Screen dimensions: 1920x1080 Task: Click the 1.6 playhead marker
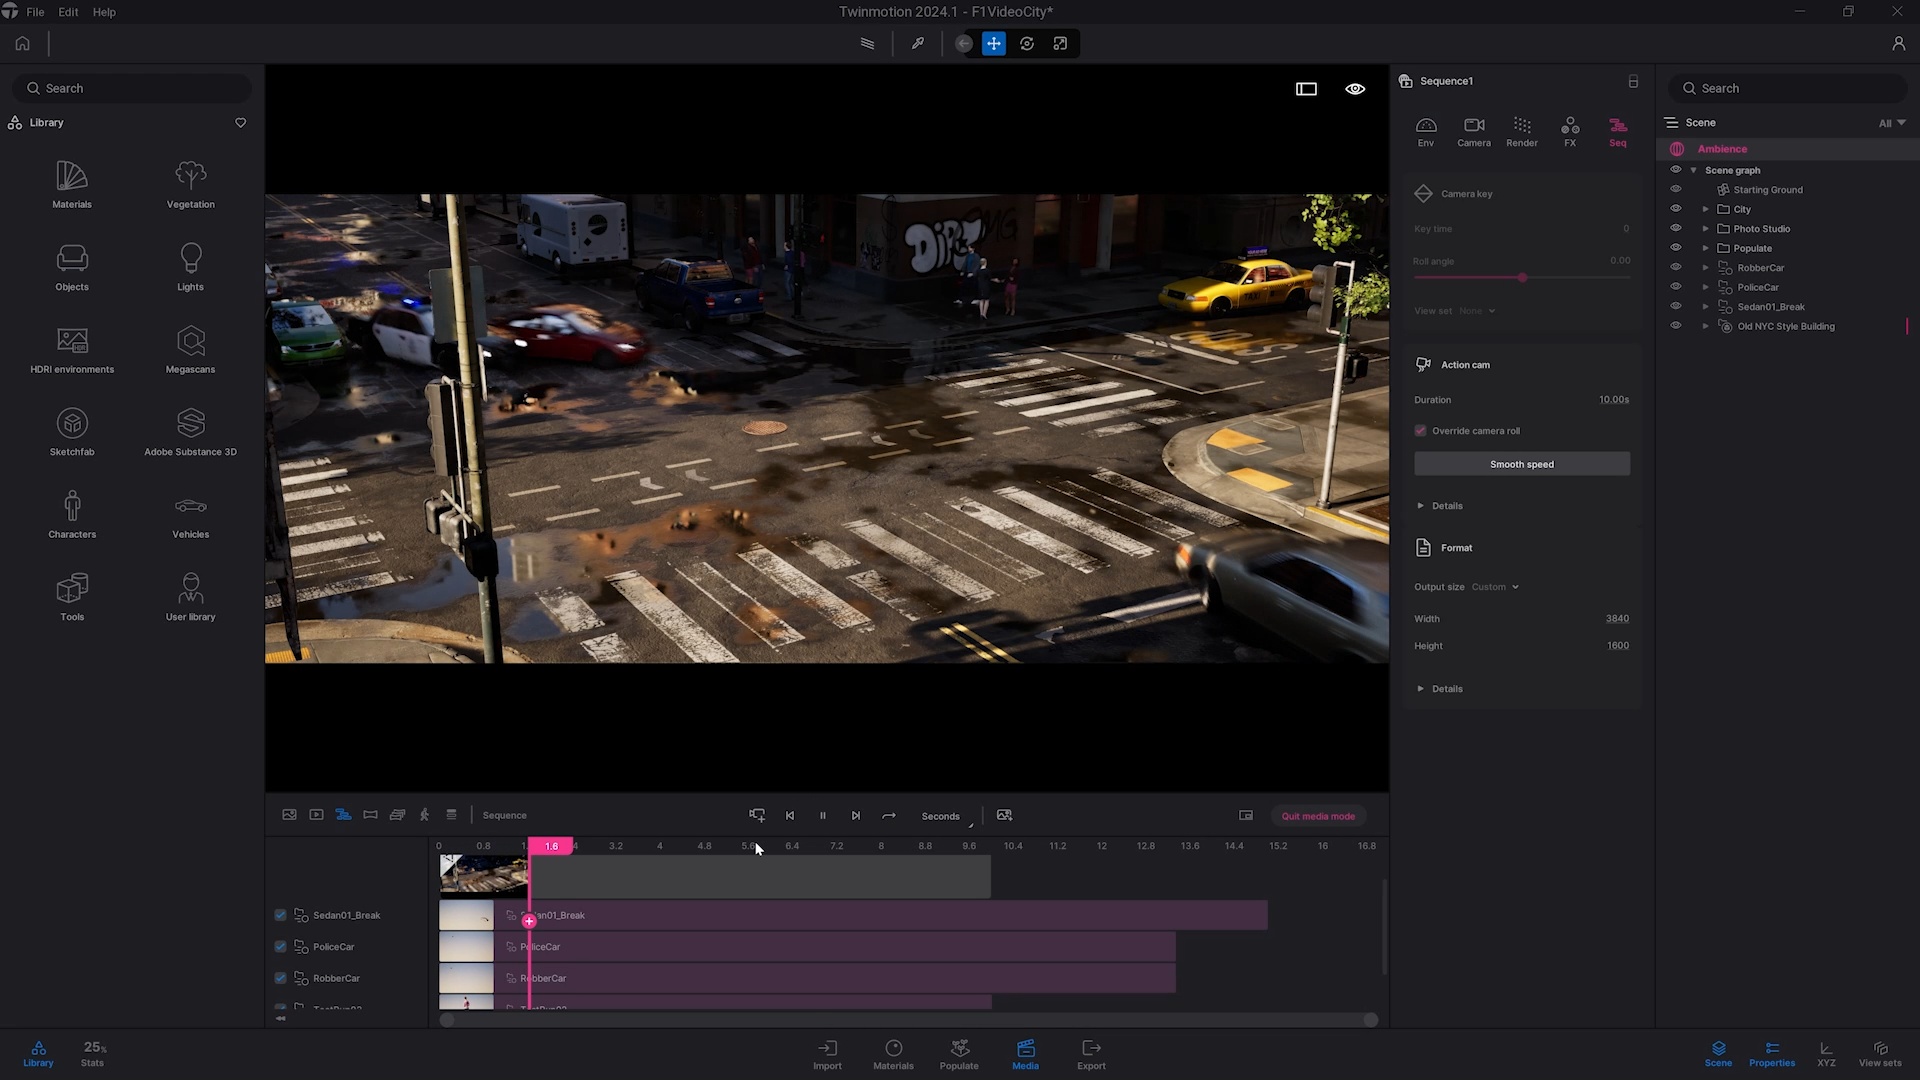tap(551, 846)
